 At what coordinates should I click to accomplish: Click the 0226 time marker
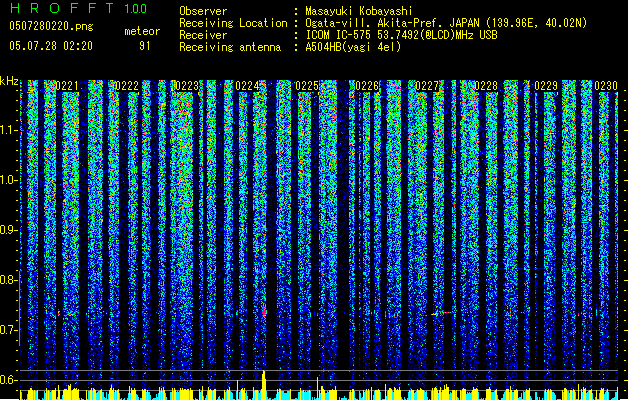(367, 86)
